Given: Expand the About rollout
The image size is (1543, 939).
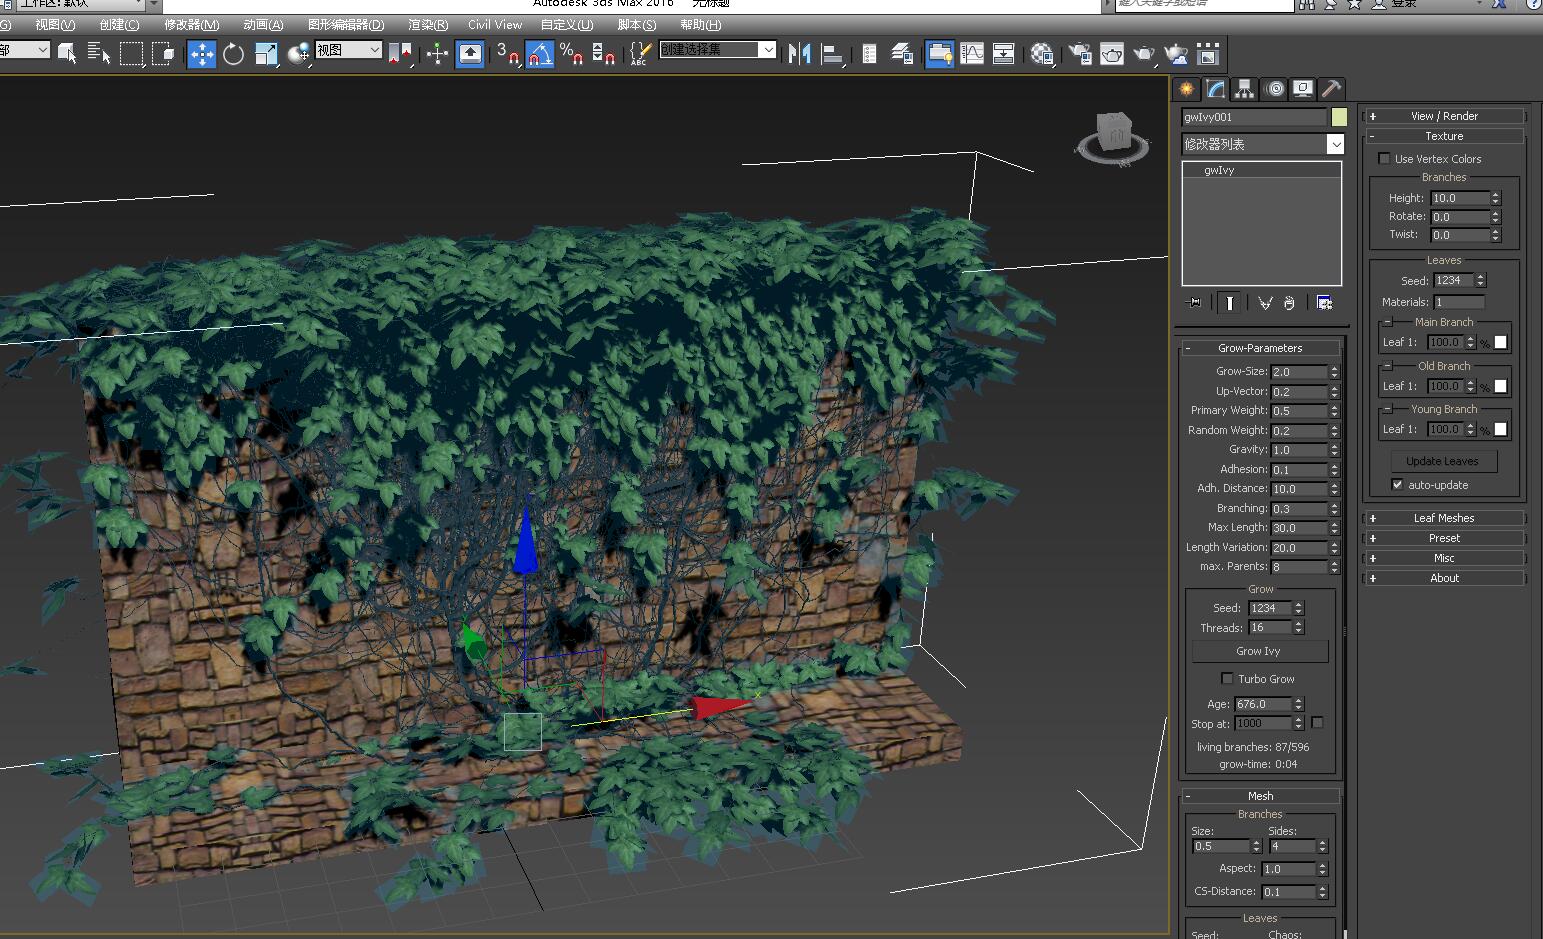Looking at the screenshot, I should tap(1444, 578).
